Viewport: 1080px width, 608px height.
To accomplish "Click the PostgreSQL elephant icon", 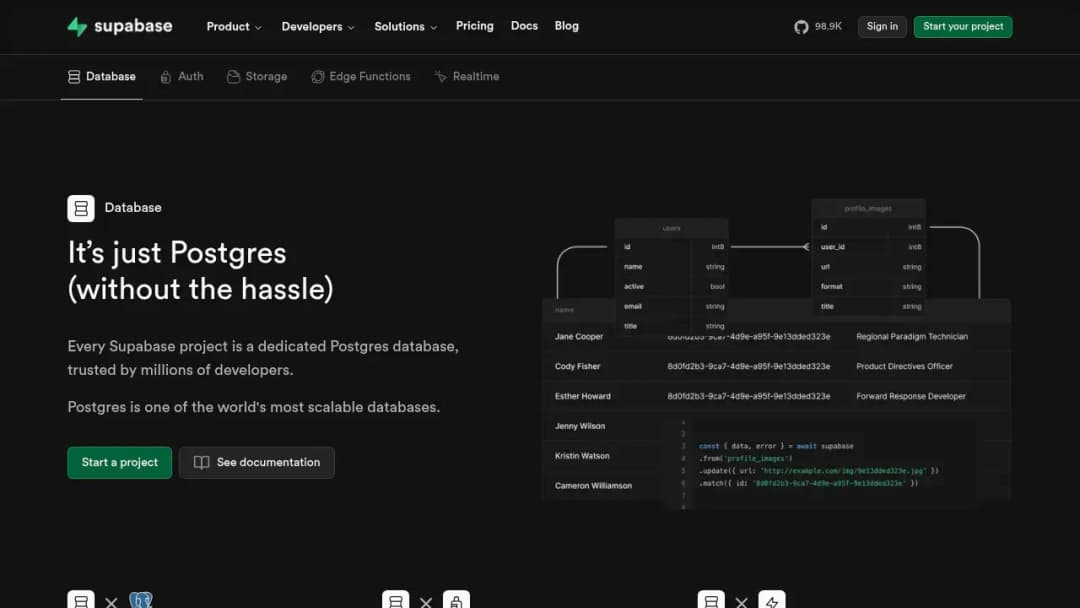I will pos(141,600).
